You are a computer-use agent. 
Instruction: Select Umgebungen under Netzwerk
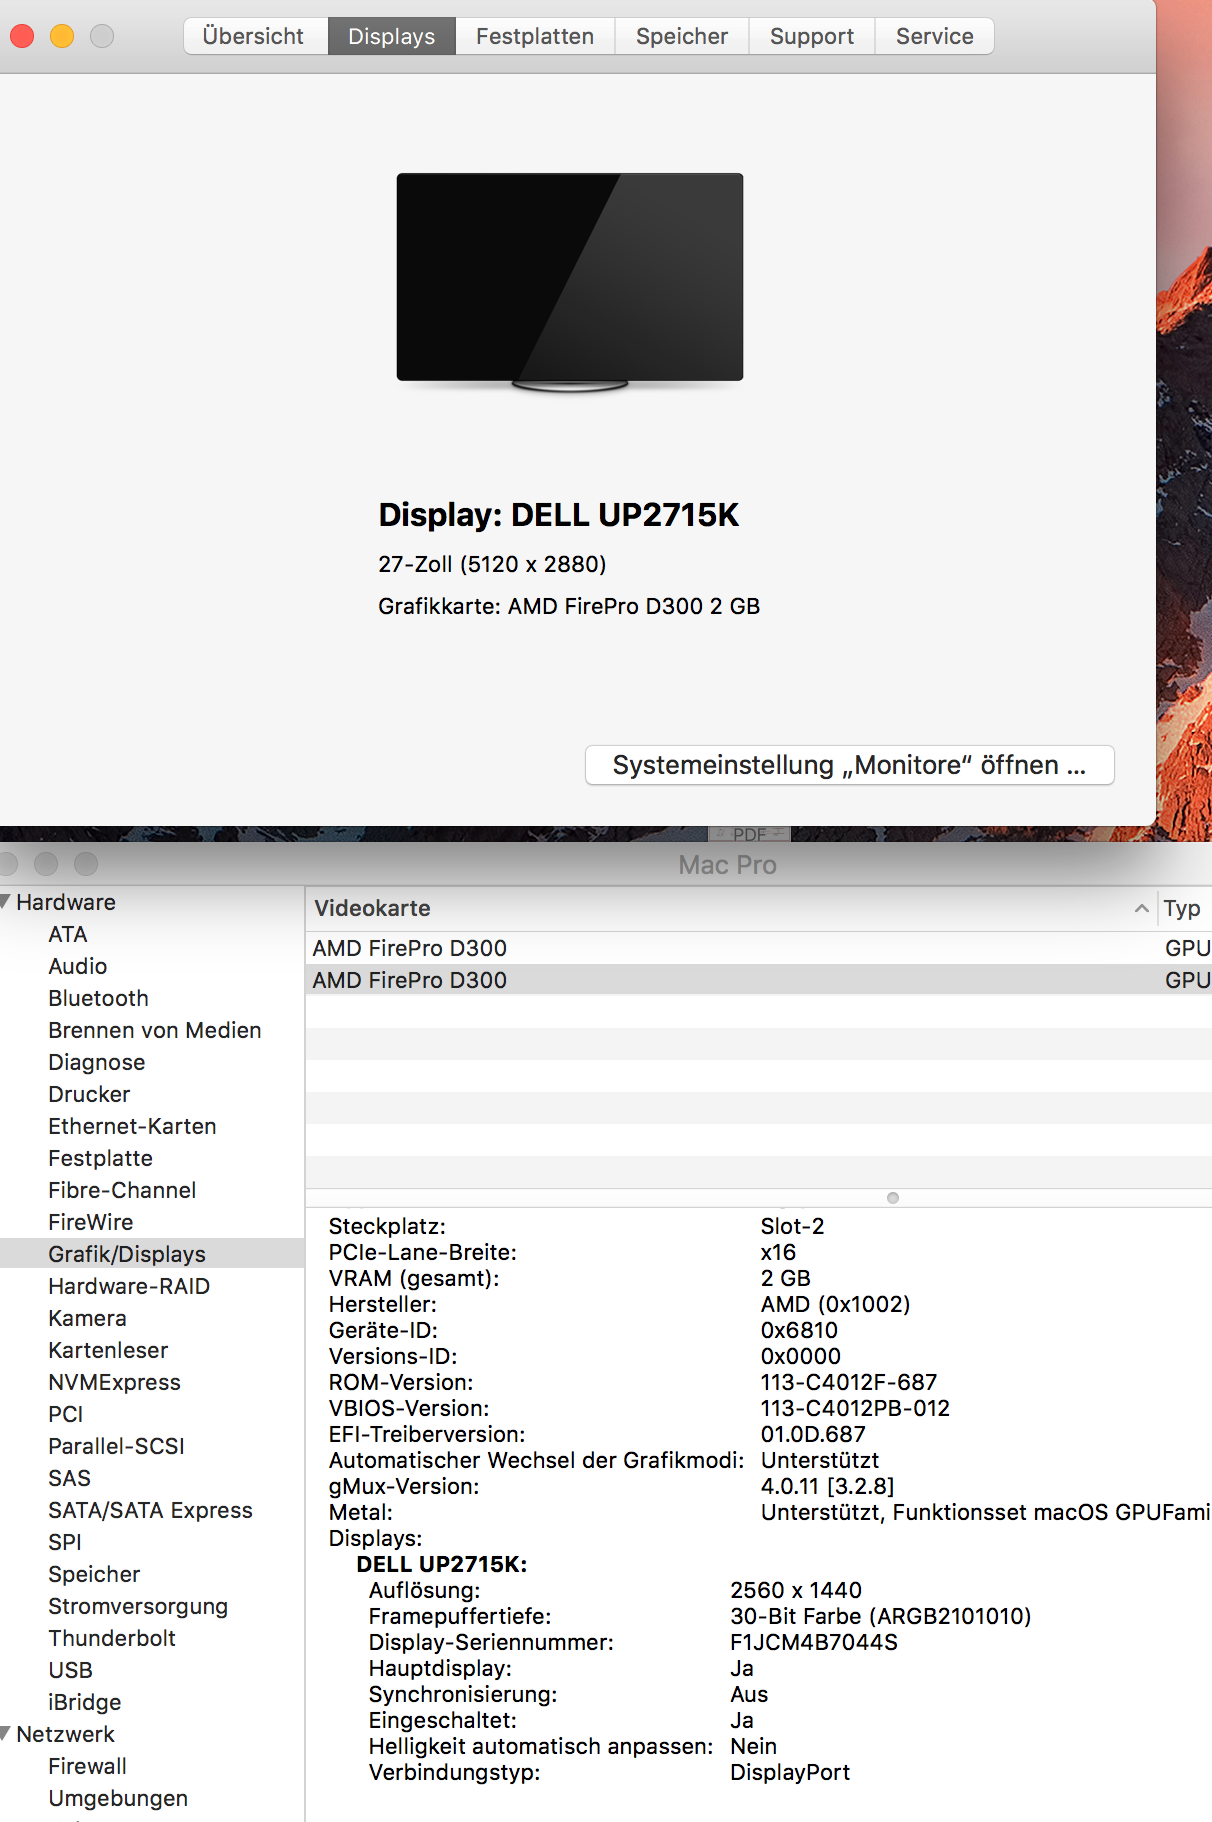pos(118,1798)
